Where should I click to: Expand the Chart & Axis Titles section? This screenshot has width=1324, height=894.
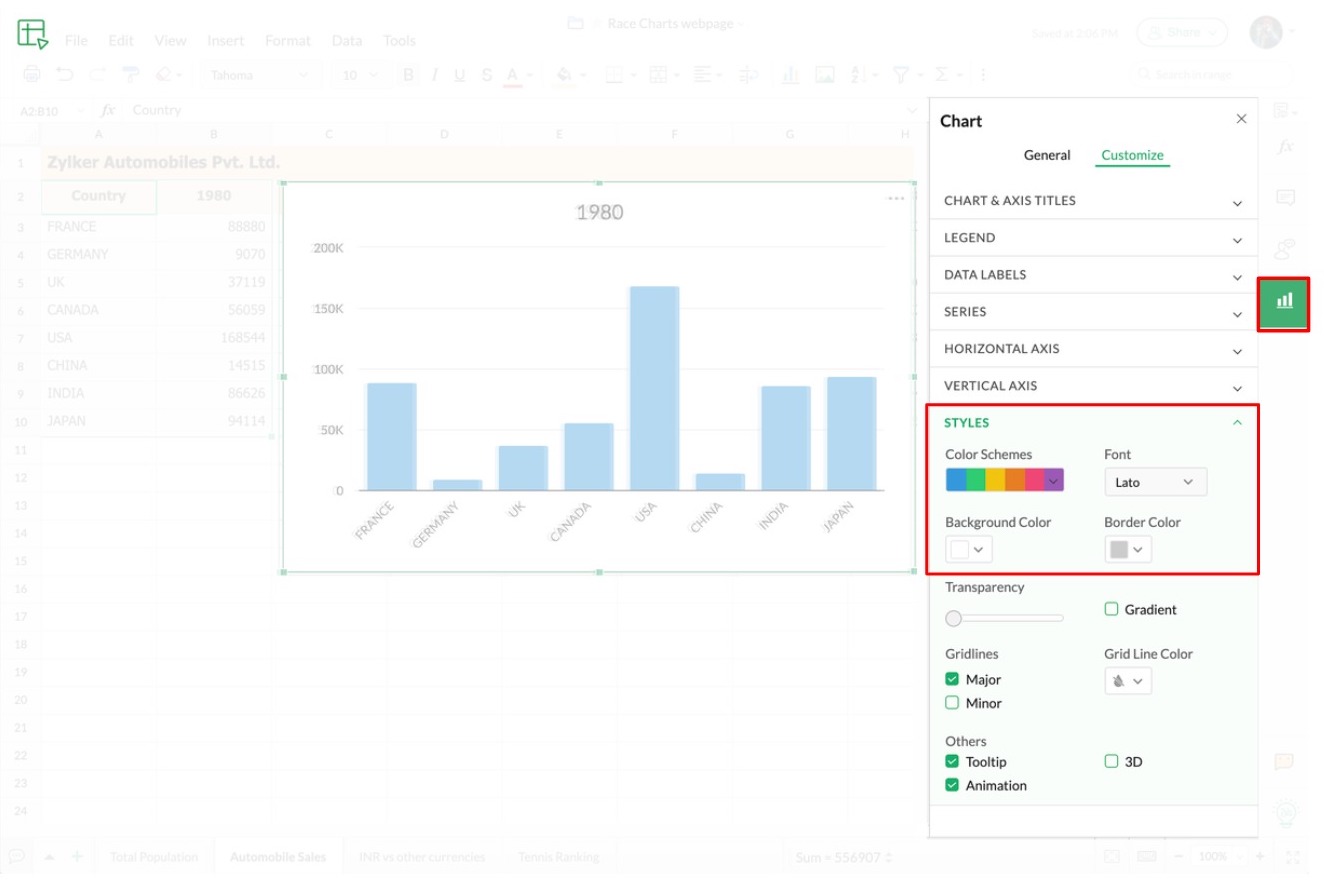pyautogui.click(x=1093, y=201)
